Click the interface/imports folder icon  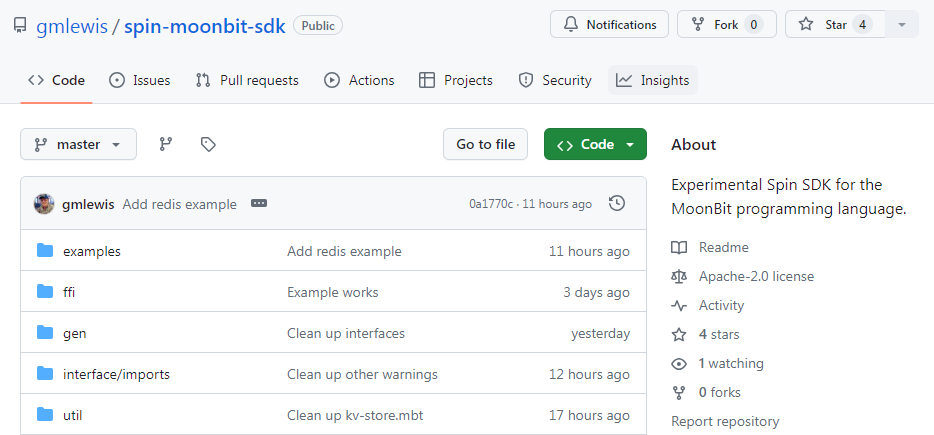45,374
